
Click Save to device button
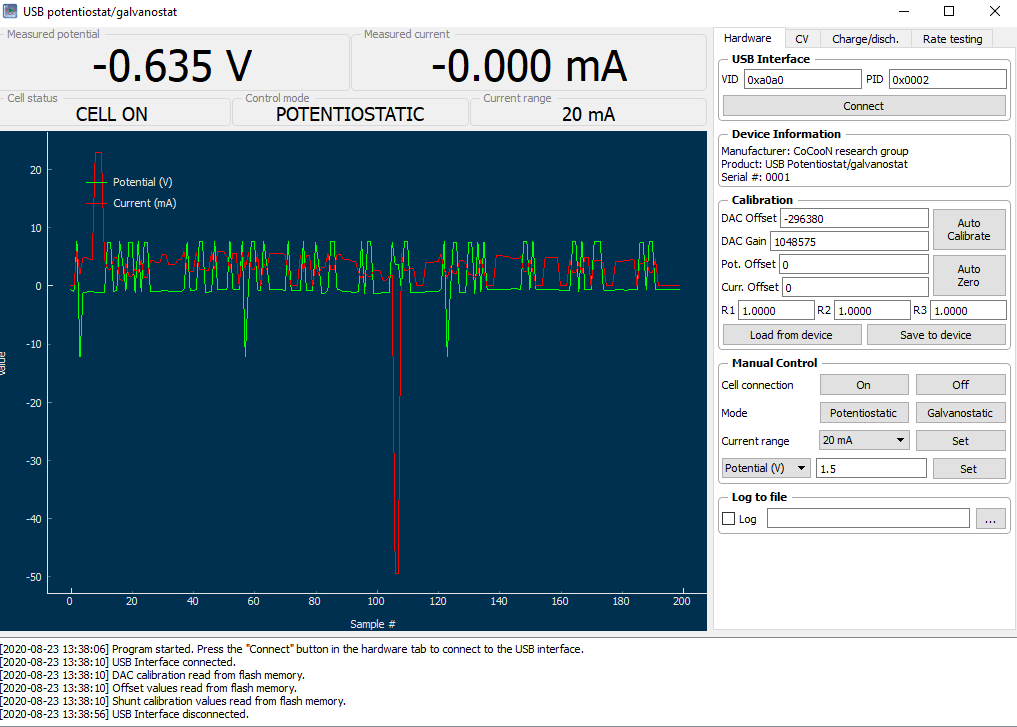[x=935, y=335]
